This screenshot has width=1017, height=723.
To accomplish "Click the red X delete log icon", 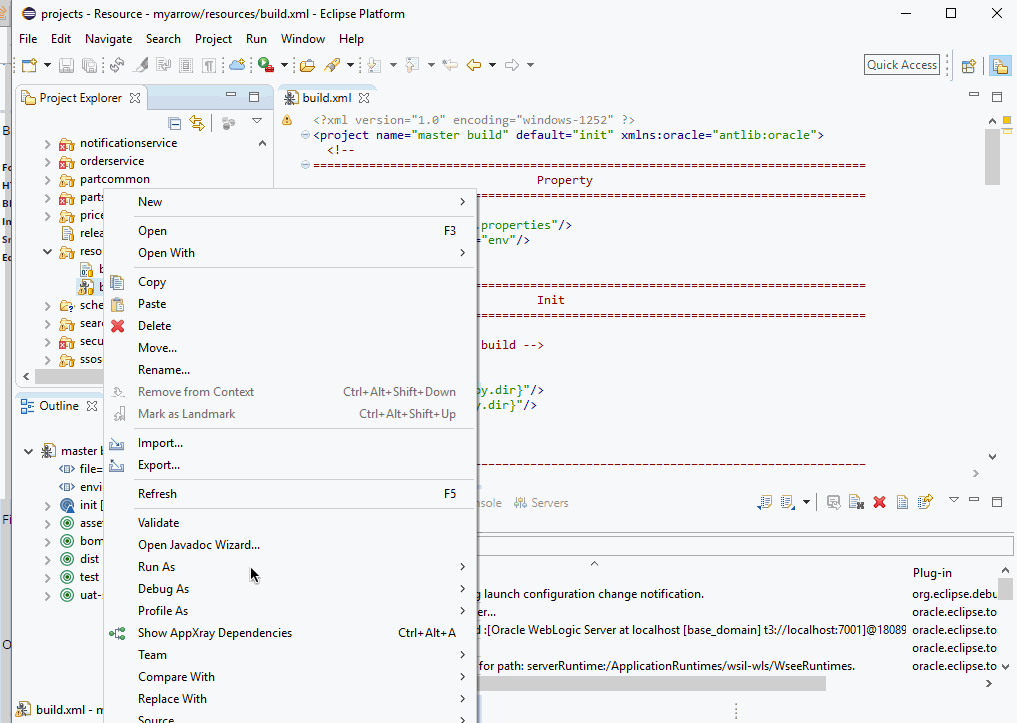I will 879,502.
